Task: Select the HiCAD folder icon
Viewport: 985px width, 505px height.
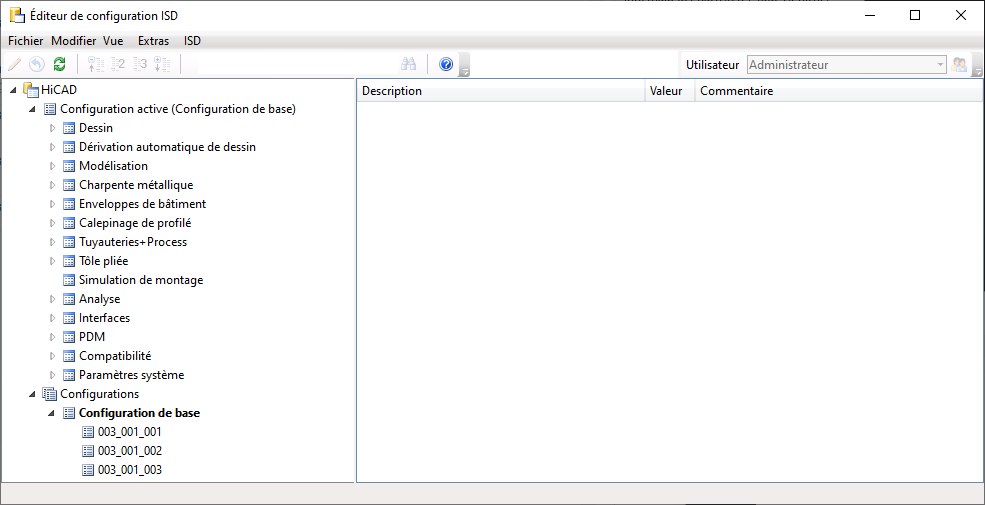Action: 31,90
